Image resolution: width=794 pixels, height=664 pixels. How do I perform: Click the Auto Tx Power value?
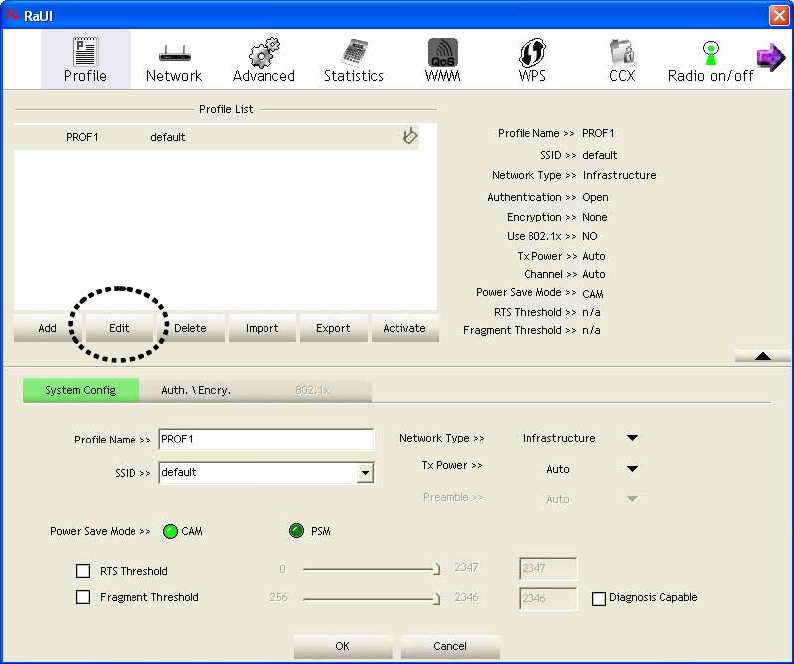pos(558,469)
